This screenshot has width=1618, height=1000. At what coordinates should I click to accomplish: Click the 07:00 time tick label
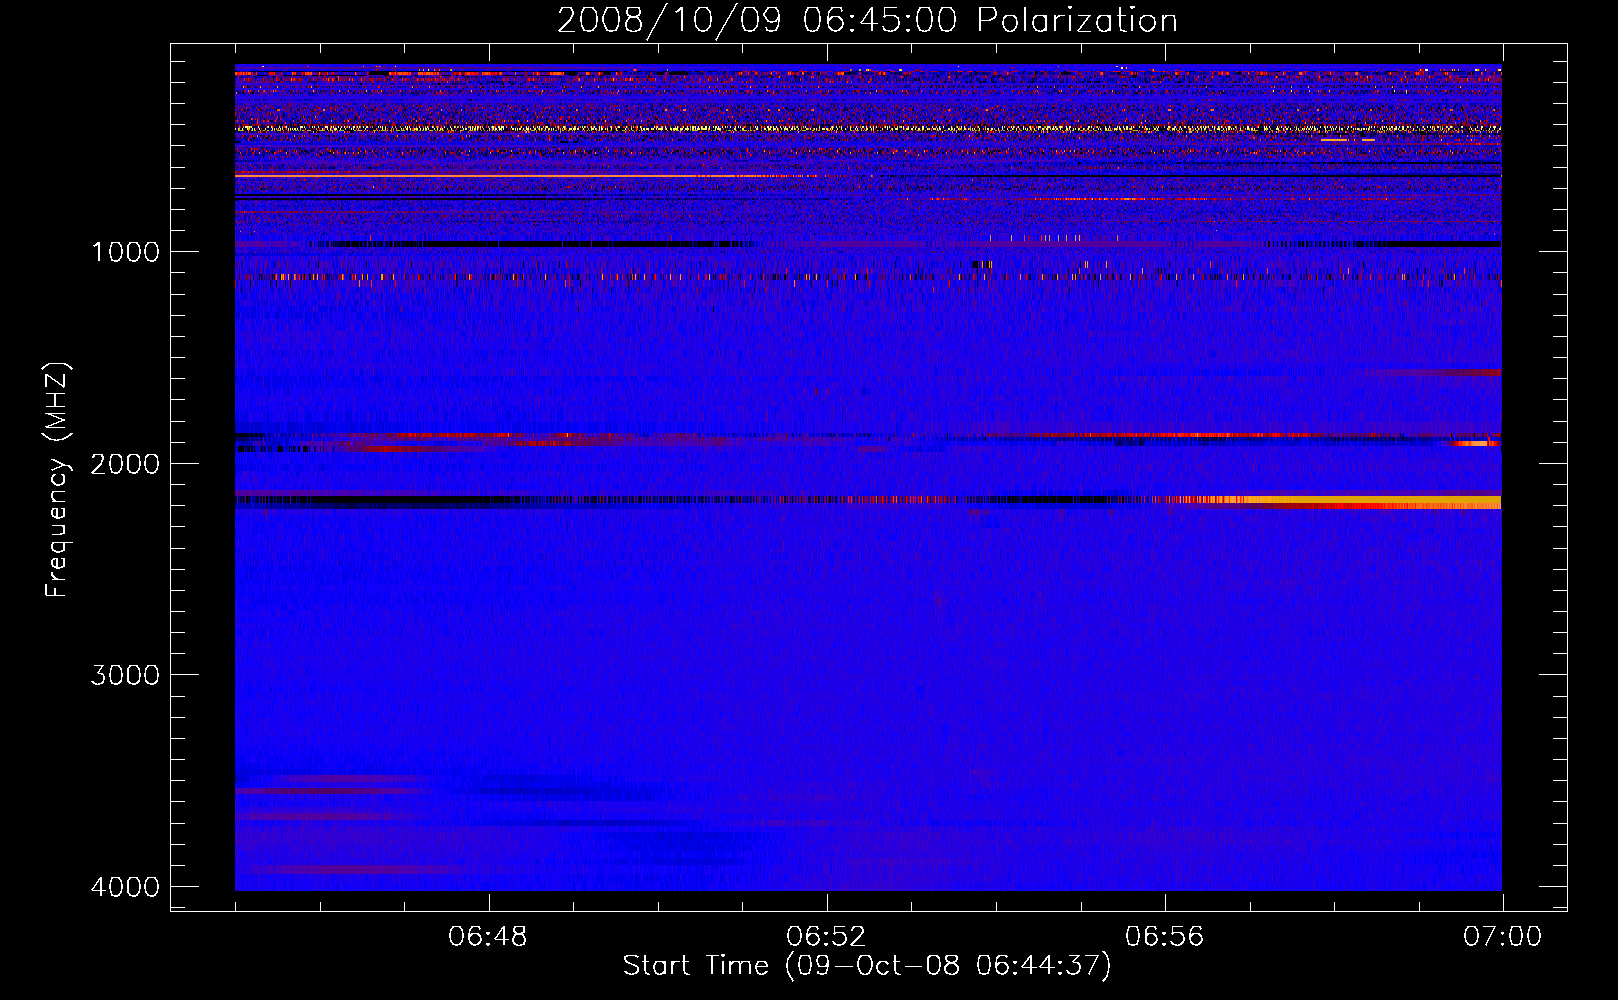1502,937
